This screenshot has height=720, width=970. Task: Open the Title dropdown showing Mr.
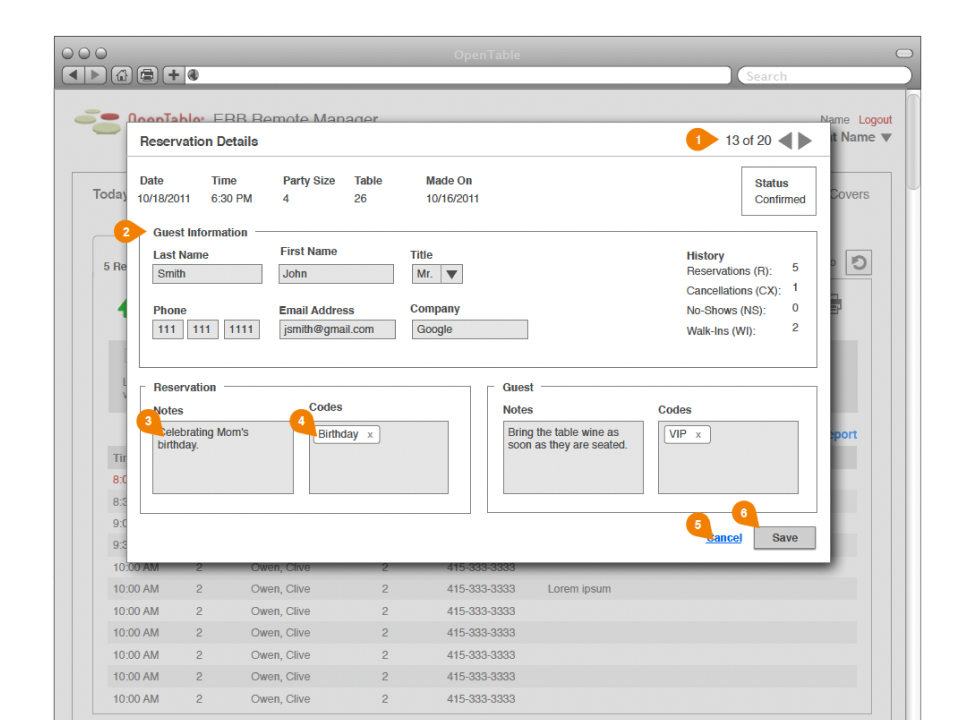click(x=451, y=274)
